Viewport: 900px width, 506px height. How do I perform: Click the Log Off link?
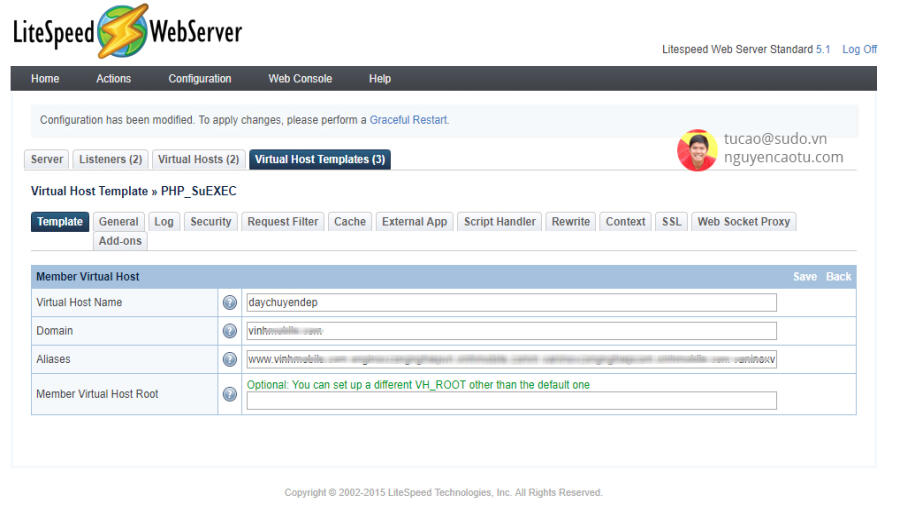(x=860, y=49)
